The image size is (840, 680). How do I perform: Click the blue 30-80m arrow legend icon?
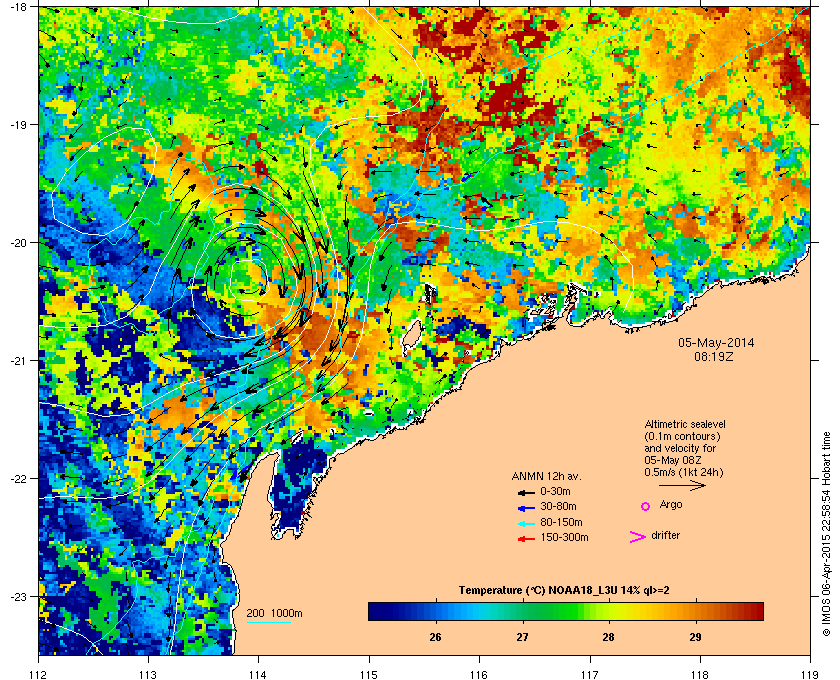(526, 507)
